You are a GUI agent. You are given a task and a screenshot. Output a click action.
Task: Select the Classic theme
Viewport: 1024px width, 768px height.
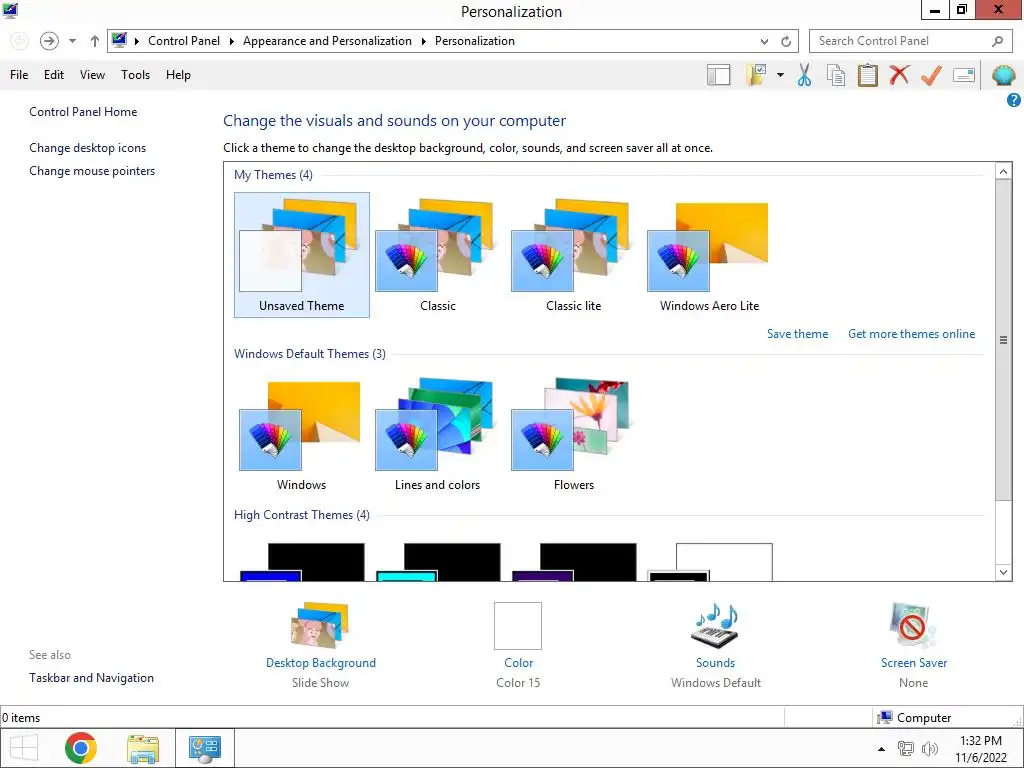point(438,255)
